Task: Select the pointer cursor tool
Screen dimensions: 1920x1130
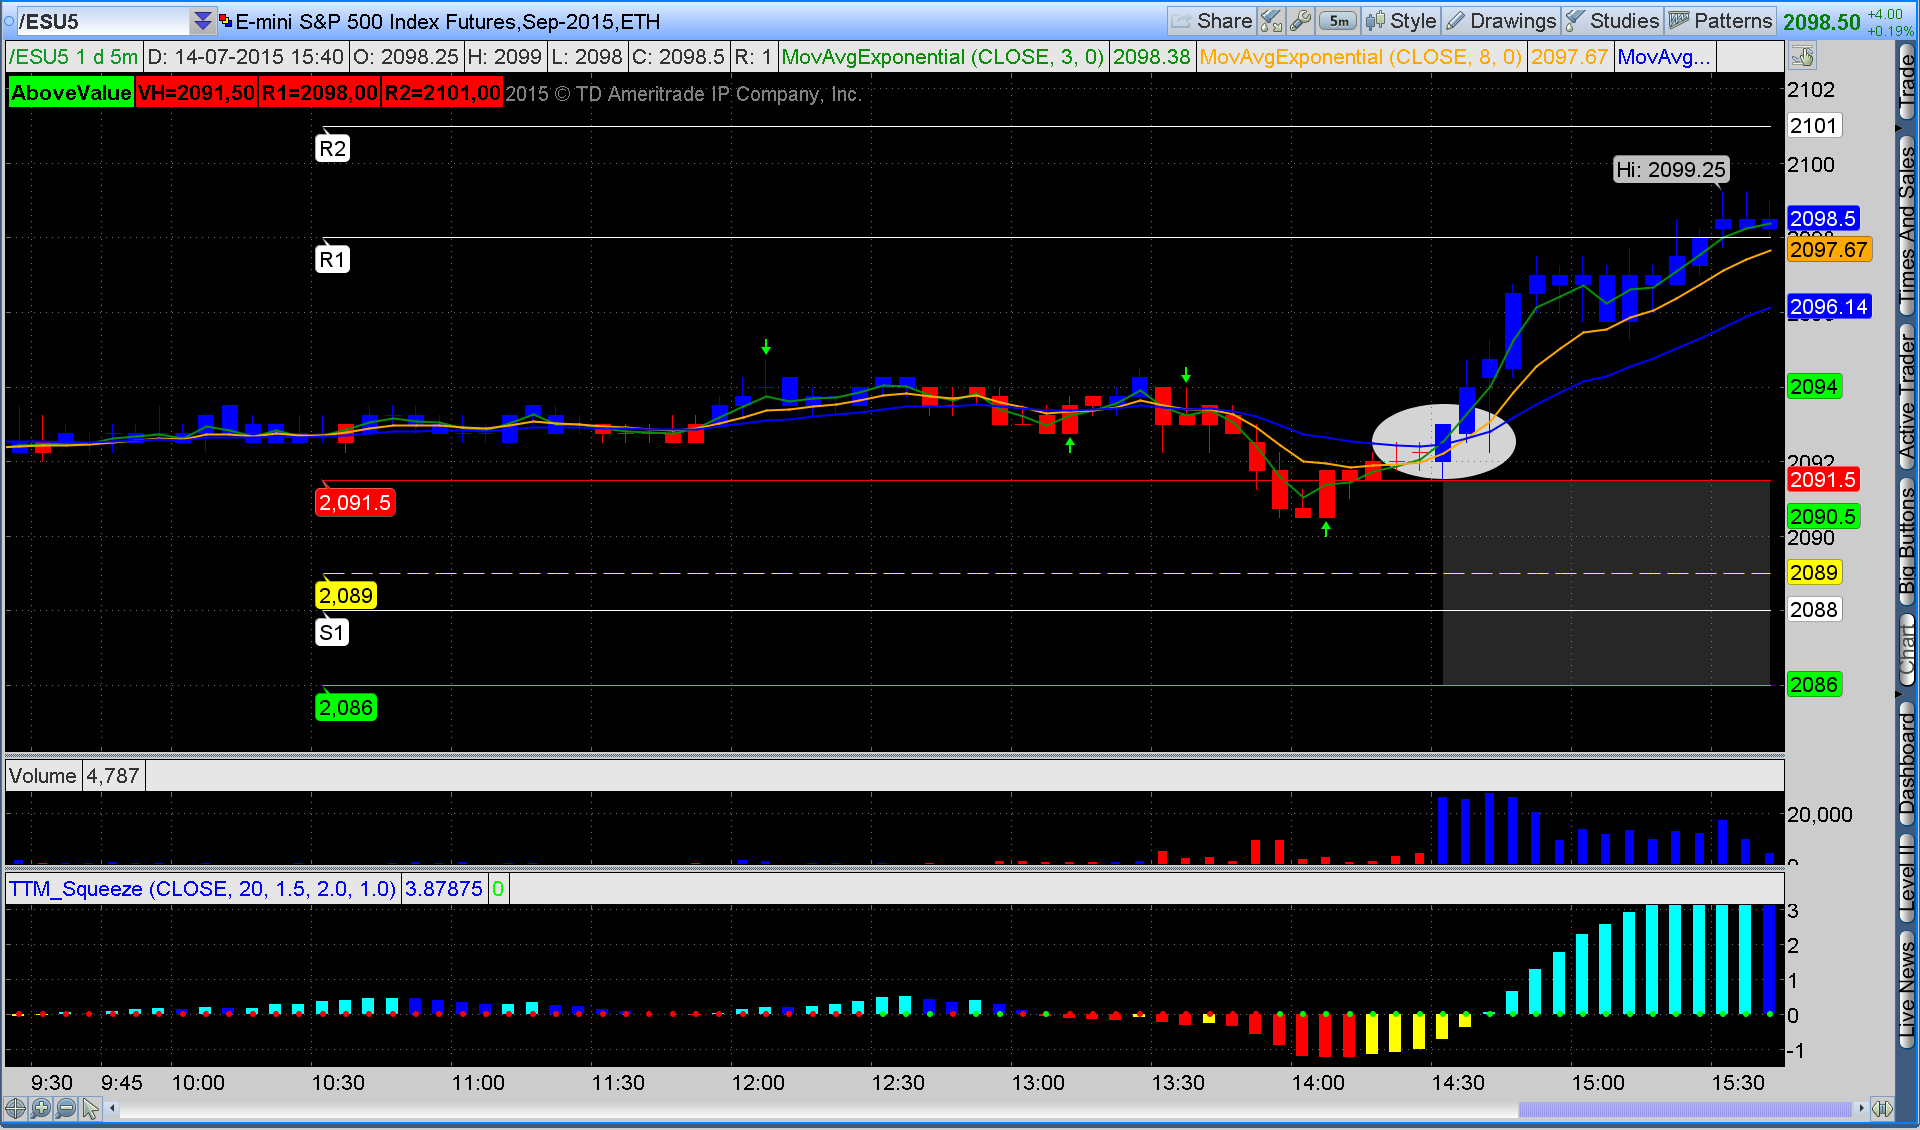Action: [x=91, y=1108]
